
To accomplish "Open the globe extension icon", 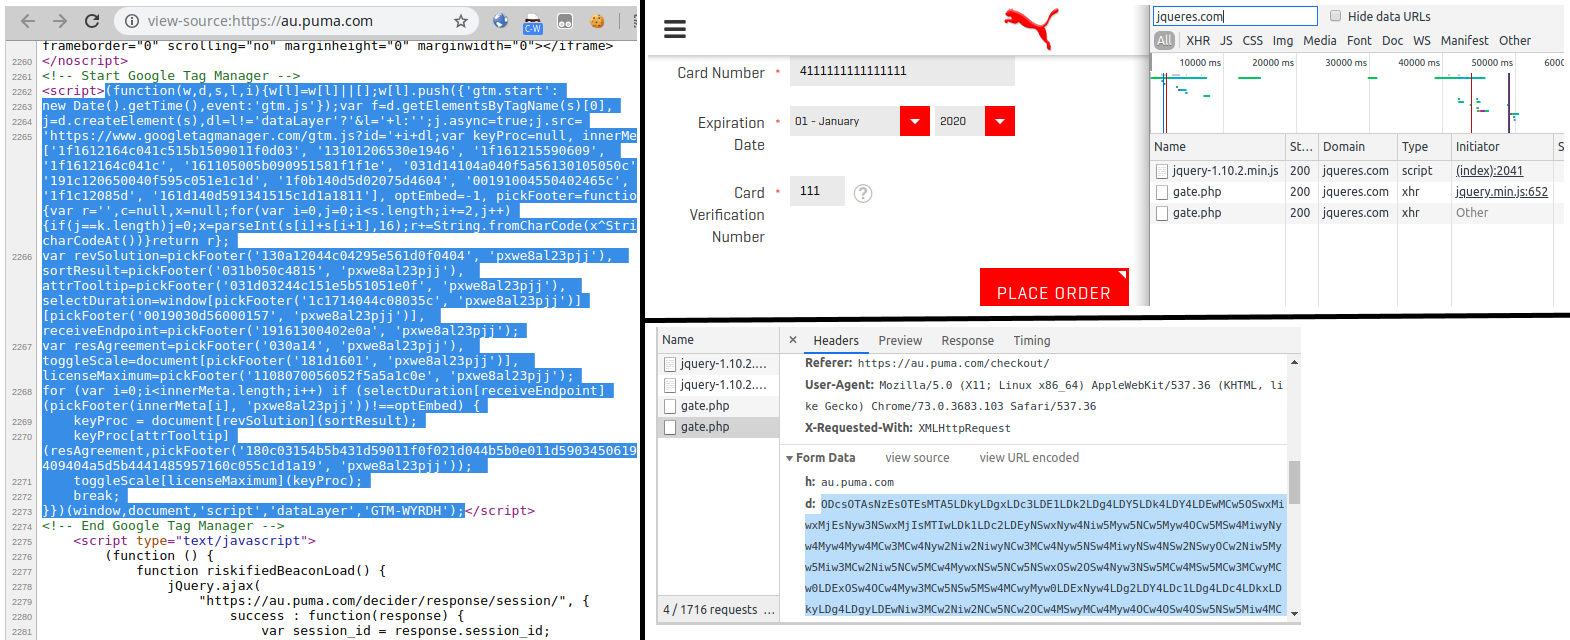I will [x=501, y=21].
